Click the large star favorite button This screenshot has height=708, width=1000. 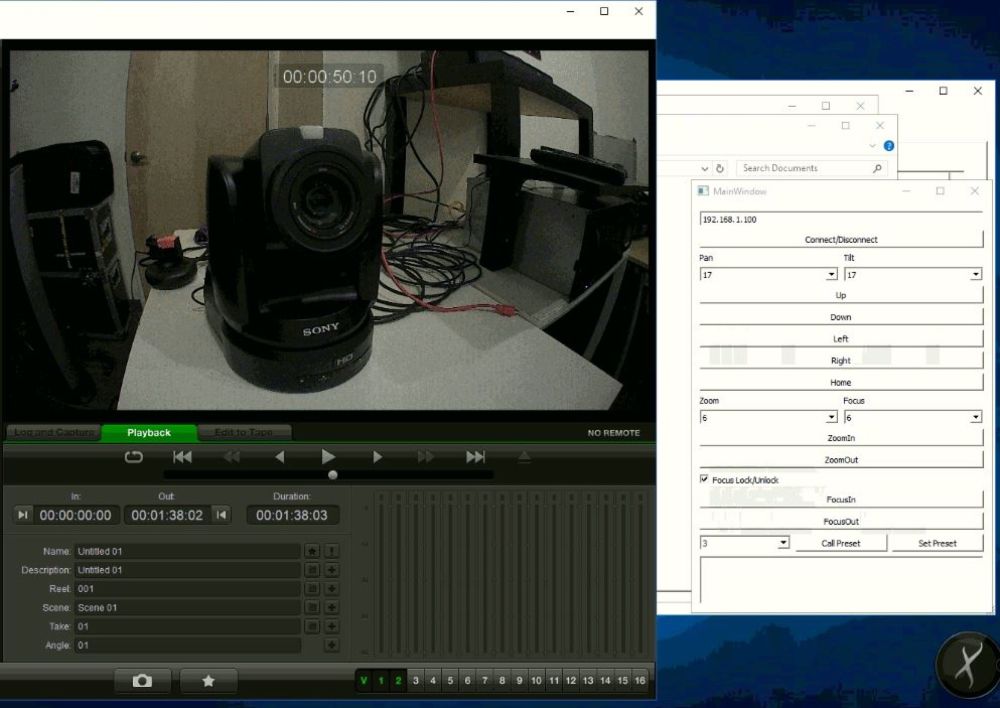pos(209,681)
